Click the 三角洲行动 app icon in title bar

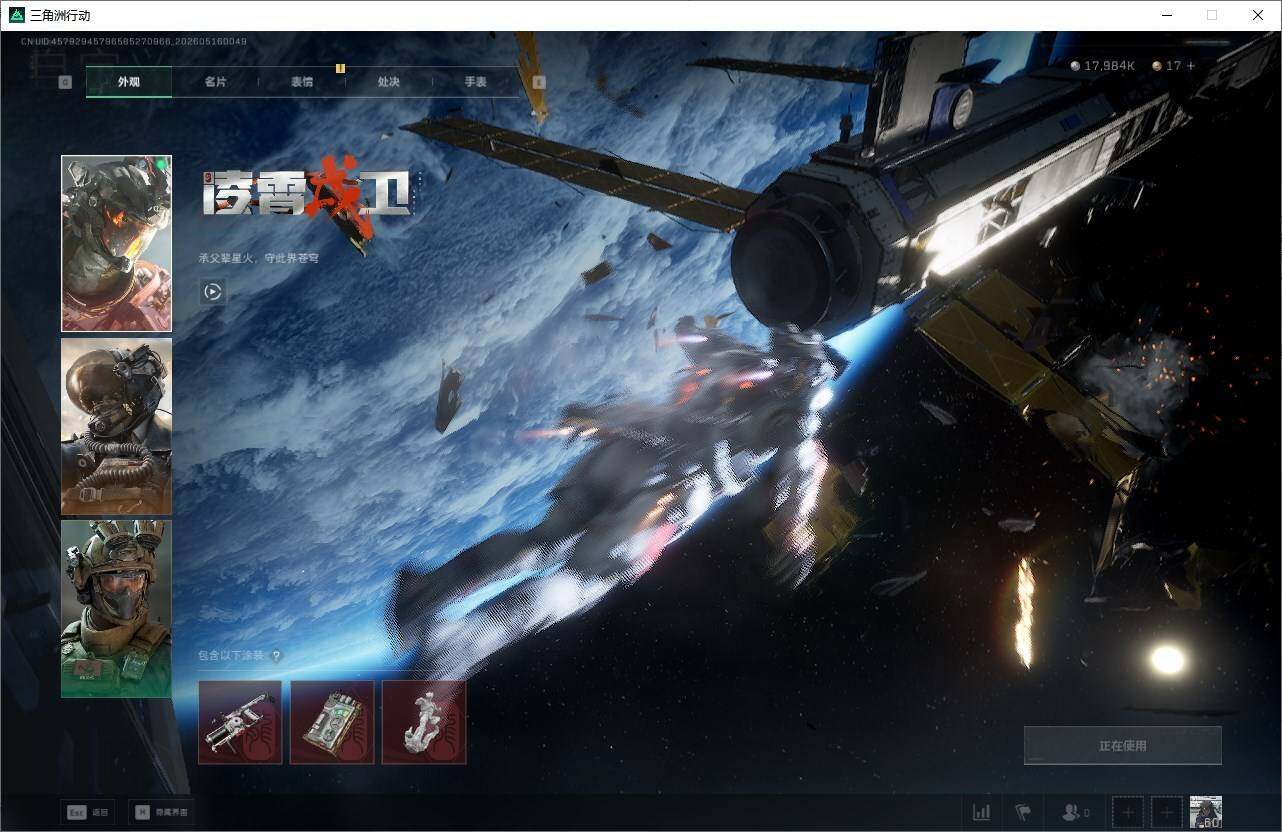click(x=17, y=15)
